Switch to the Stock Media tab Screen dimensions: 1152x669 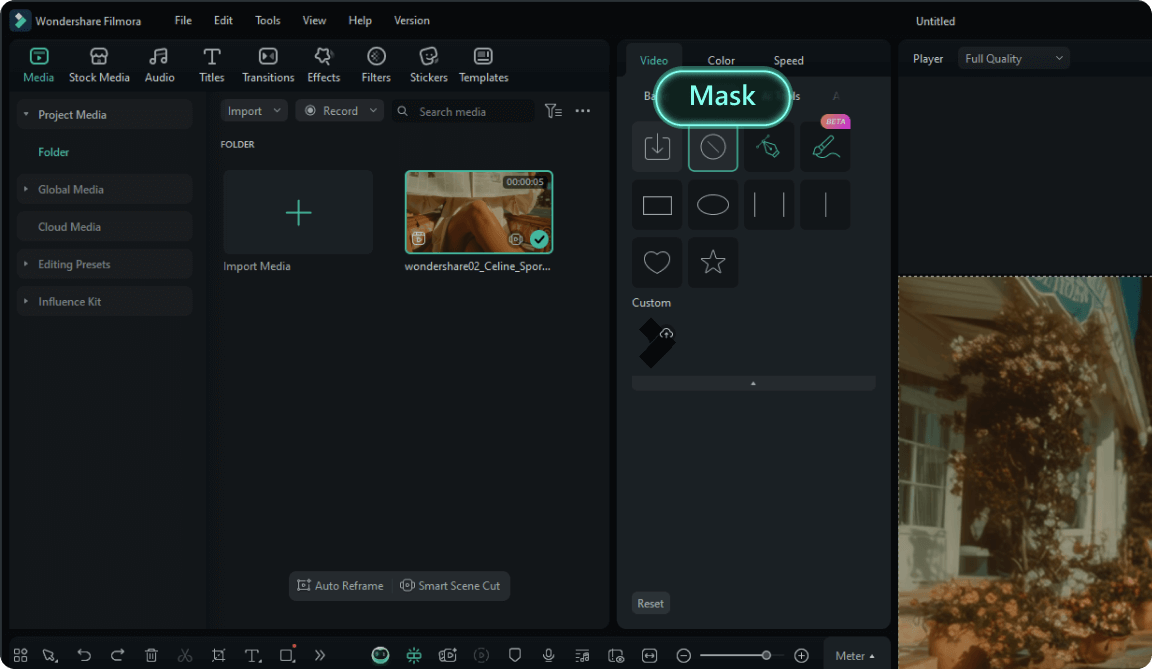(99, 64)
